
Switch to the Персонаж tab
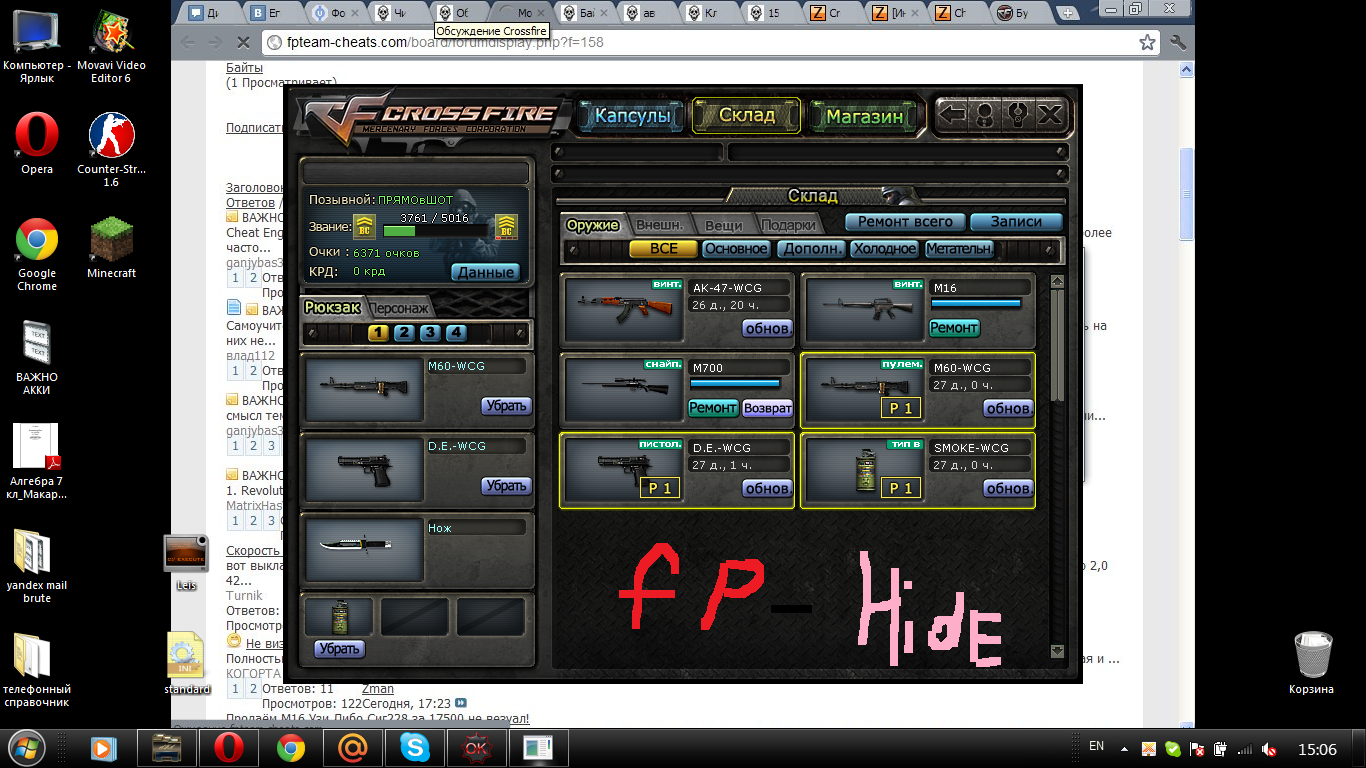[x=401, y=308]
